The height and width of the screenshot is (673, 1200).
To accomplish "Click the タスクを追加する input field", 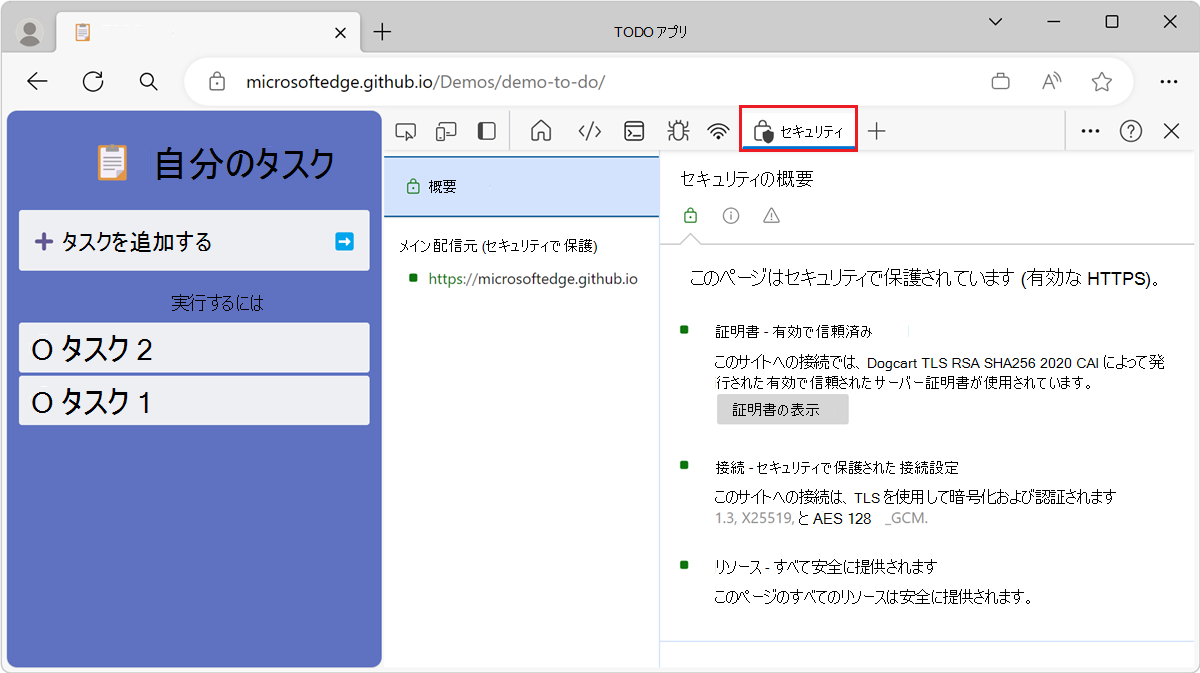I will point(194,241).
